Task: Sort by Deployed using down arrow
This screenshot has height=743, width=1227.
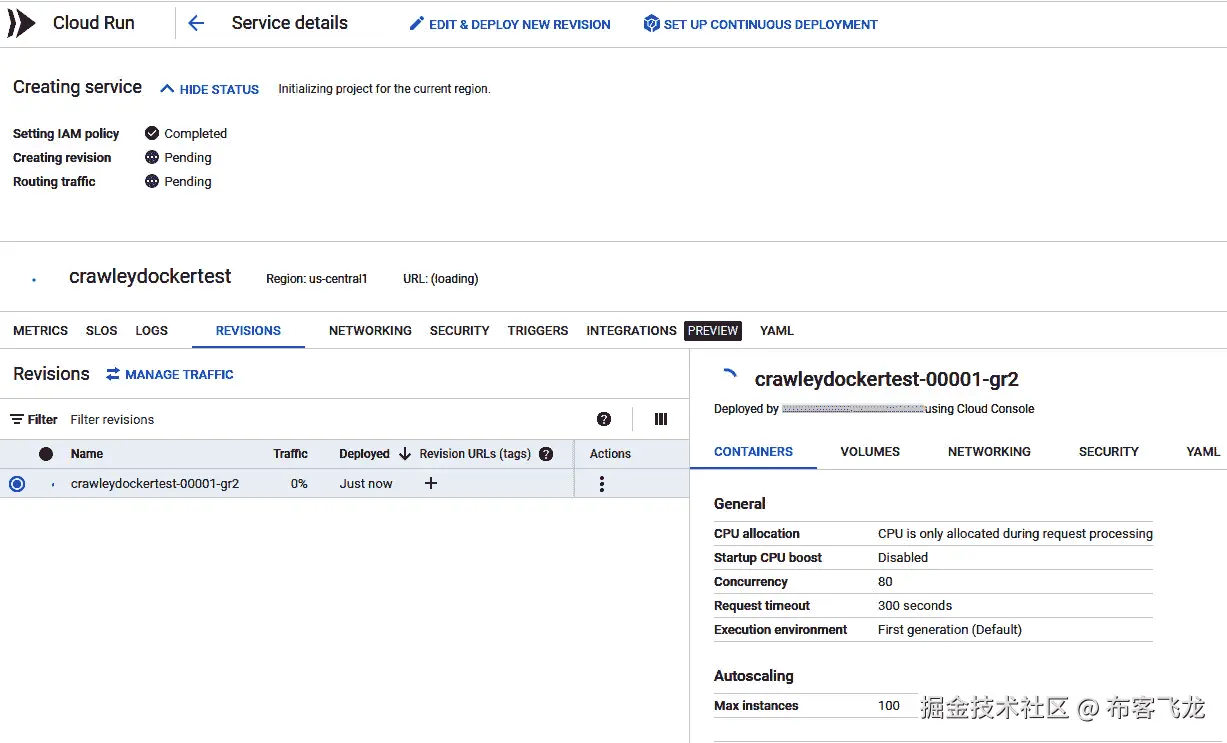Action: [405, 453]
